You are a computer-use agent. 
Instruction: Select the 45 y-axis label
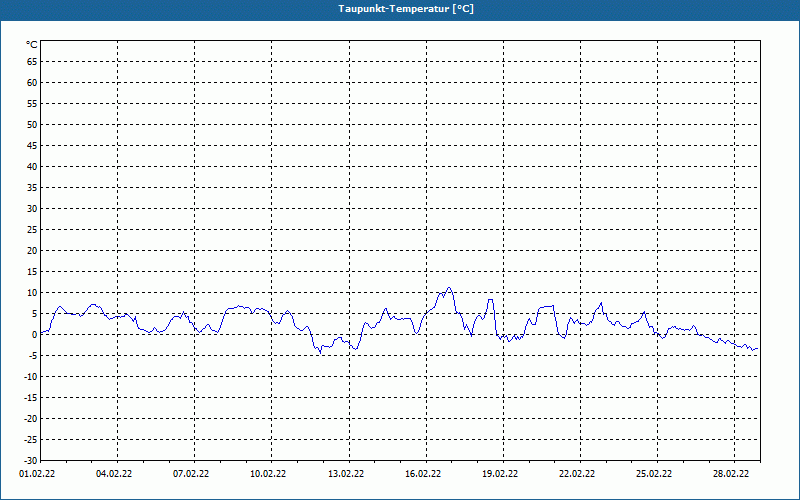(32, 145)
